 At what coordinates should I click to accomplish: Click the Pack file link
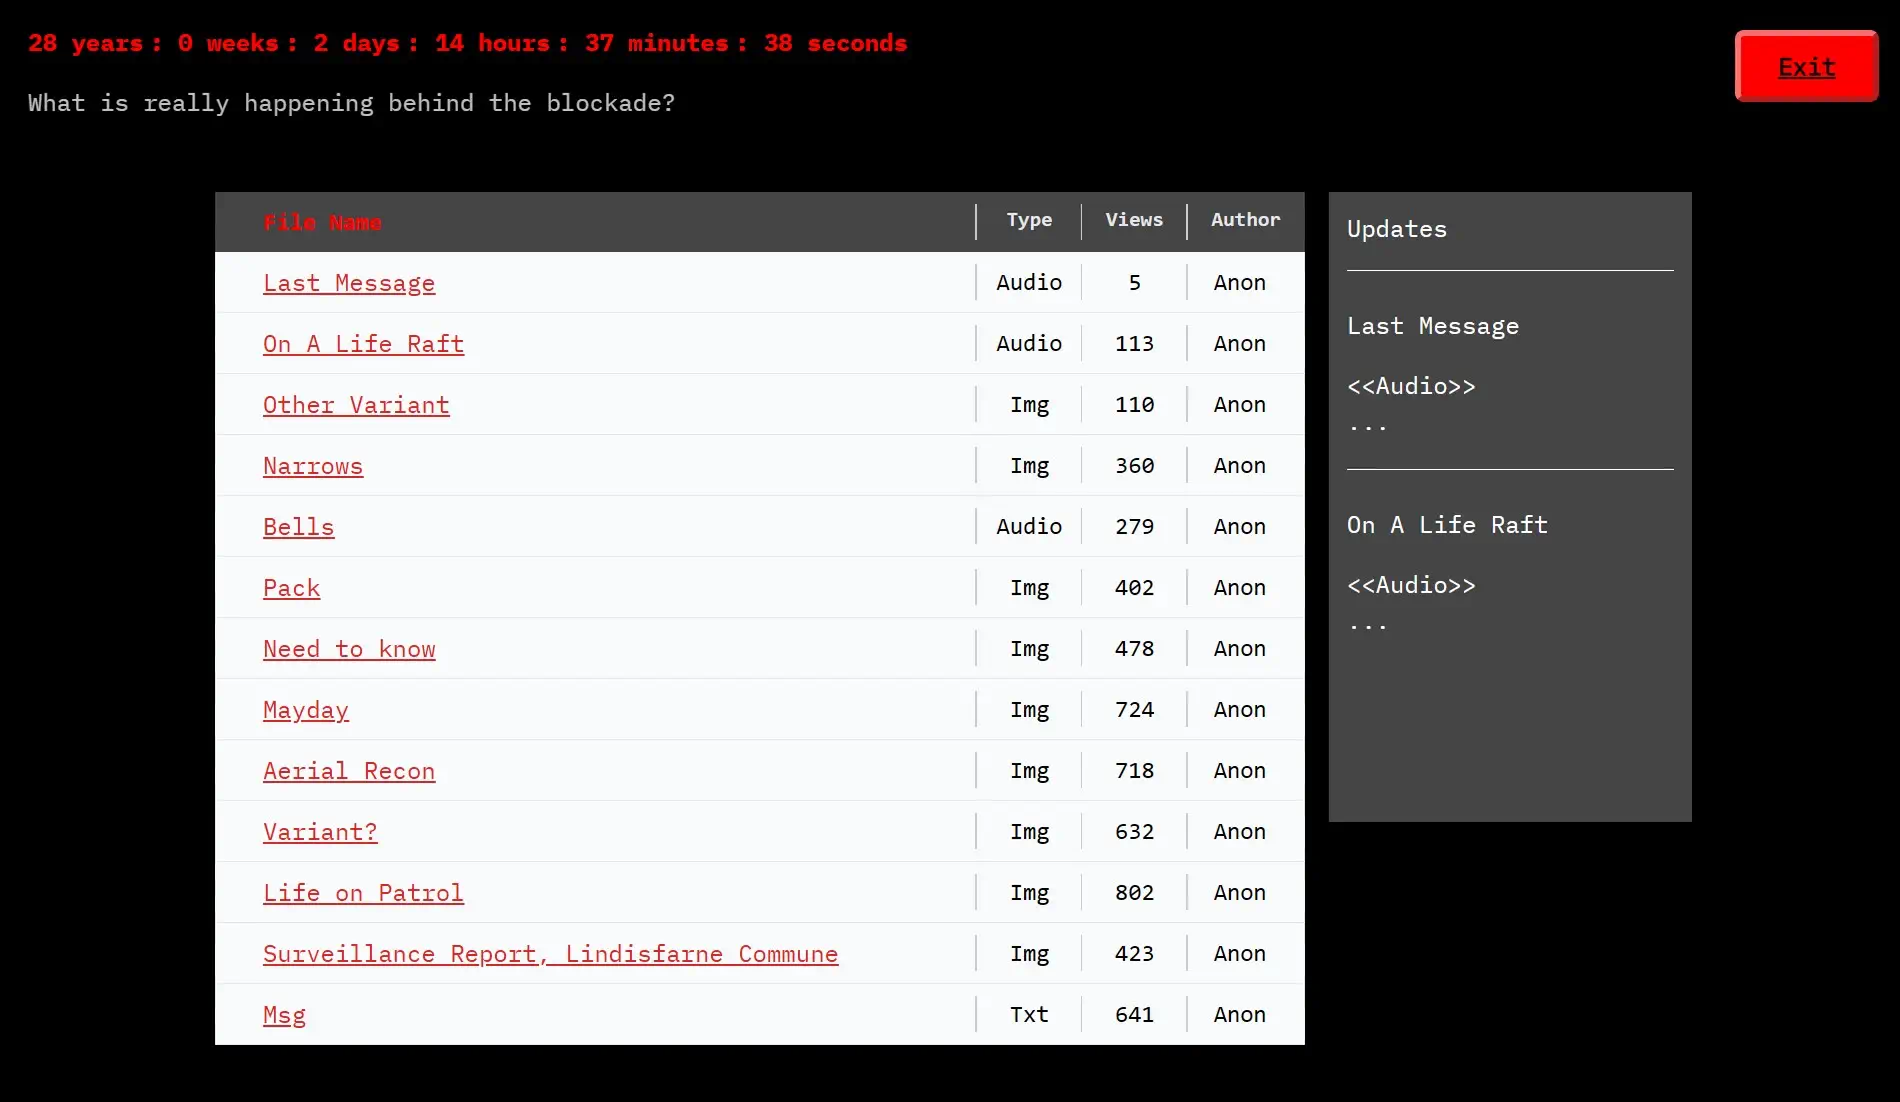(291, 588)
